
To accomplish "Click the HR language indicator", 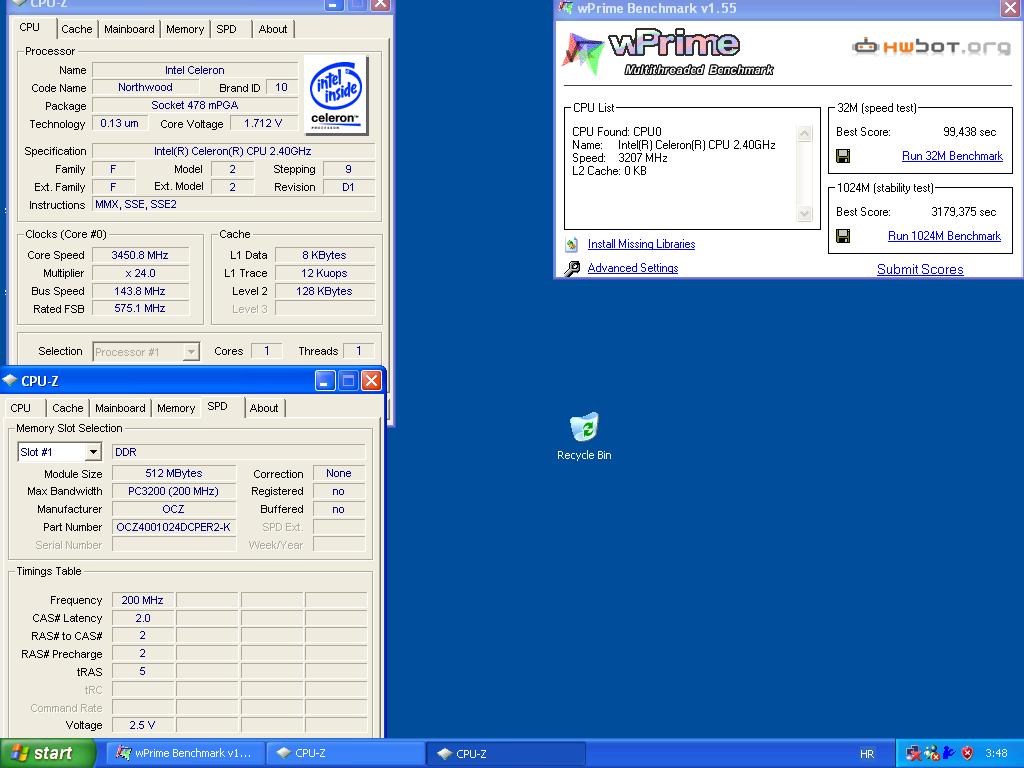I will click(867, 754).
